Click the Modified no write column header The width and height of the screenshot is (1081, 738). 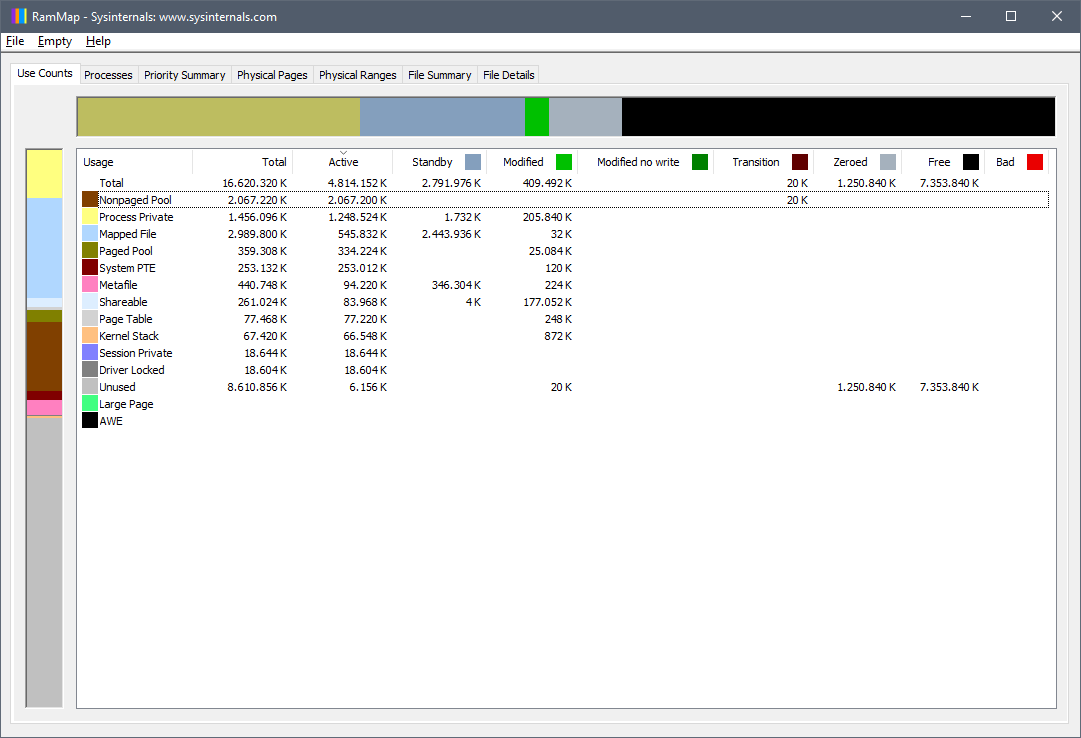[645, 162]
